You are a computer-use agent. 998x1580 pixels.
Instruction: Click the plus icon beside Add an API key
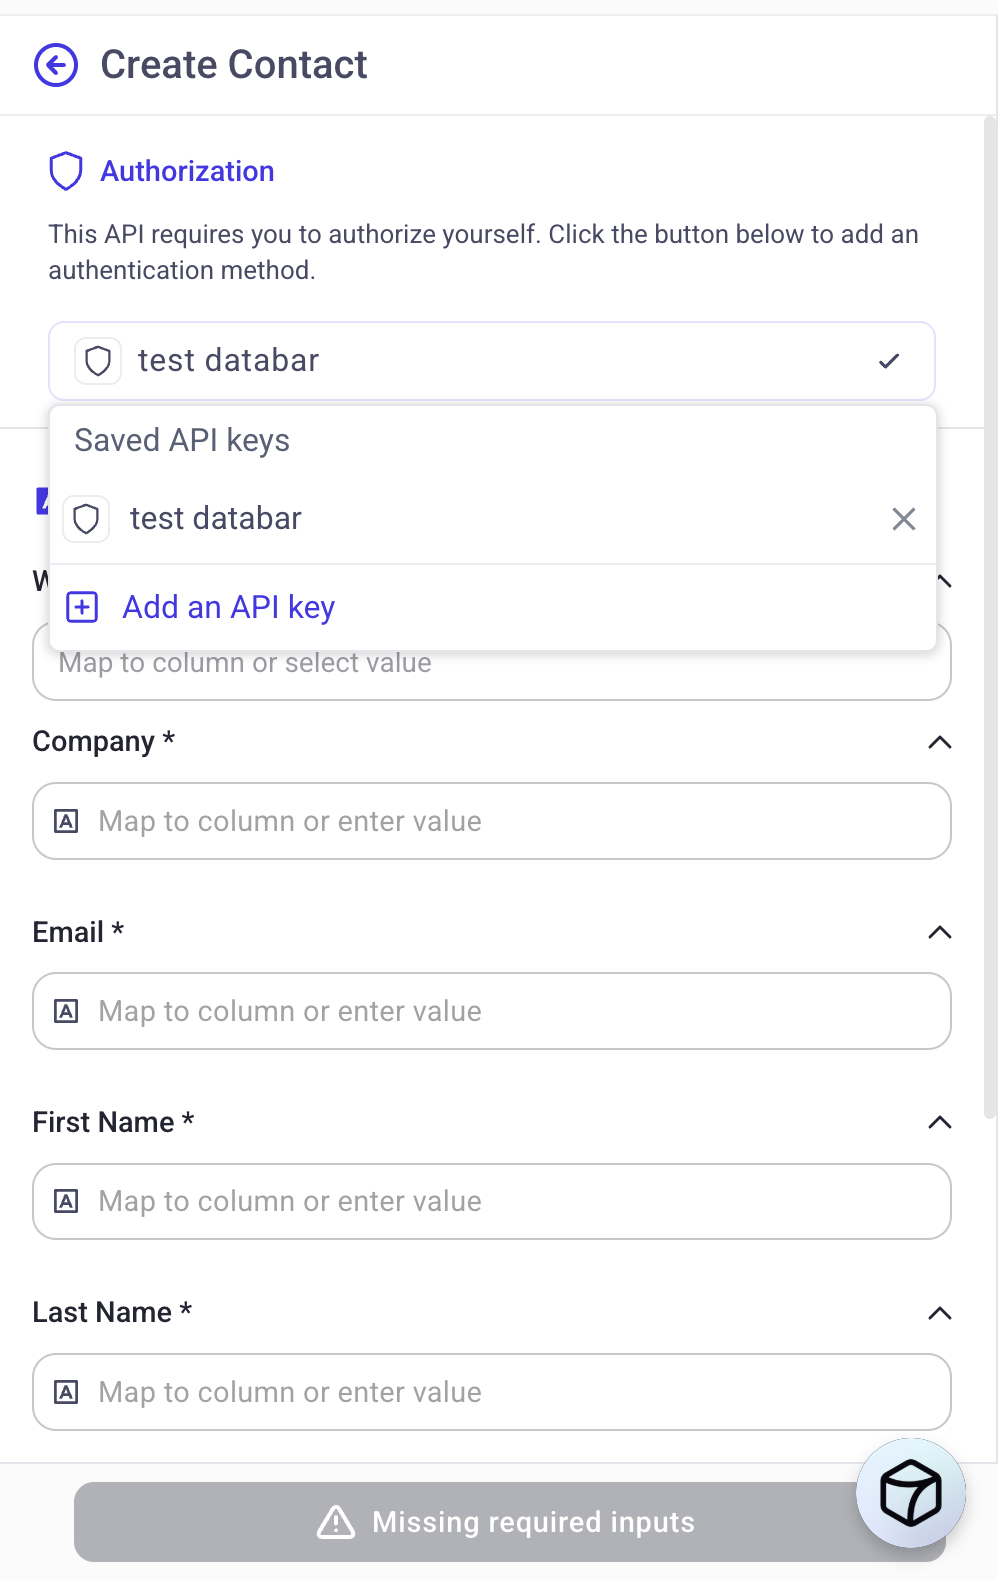point(82,607)
